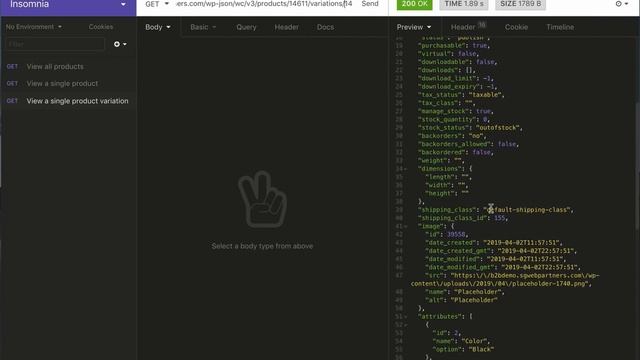The image size is (640, 360).
Task: Switch to the response Header tab
Action: [468, 27]
